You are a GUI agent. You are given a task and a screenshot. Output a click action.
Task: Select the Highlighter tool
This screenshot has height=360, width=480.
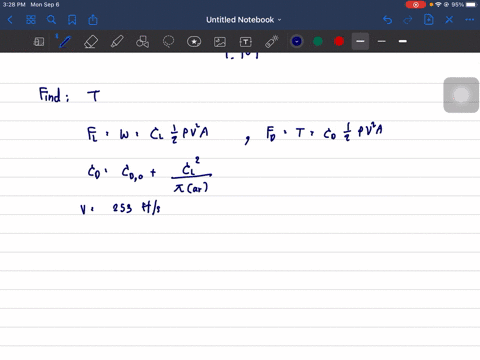pyautogui.click(x=117, y=42)
